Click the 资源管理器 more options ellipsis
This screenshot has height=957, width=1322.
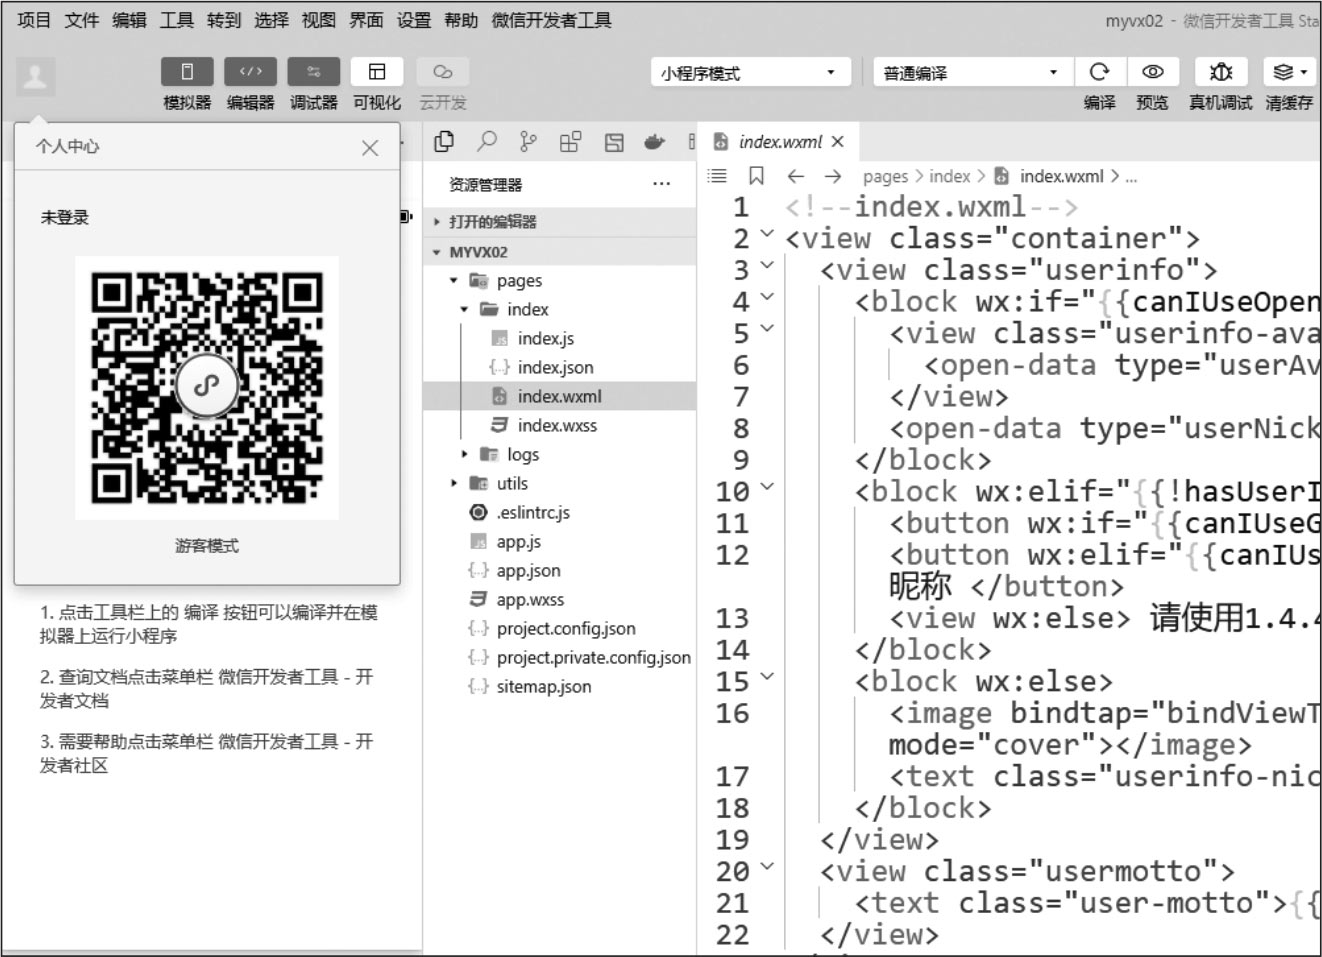pyautogui.click(x=661, y=184)
